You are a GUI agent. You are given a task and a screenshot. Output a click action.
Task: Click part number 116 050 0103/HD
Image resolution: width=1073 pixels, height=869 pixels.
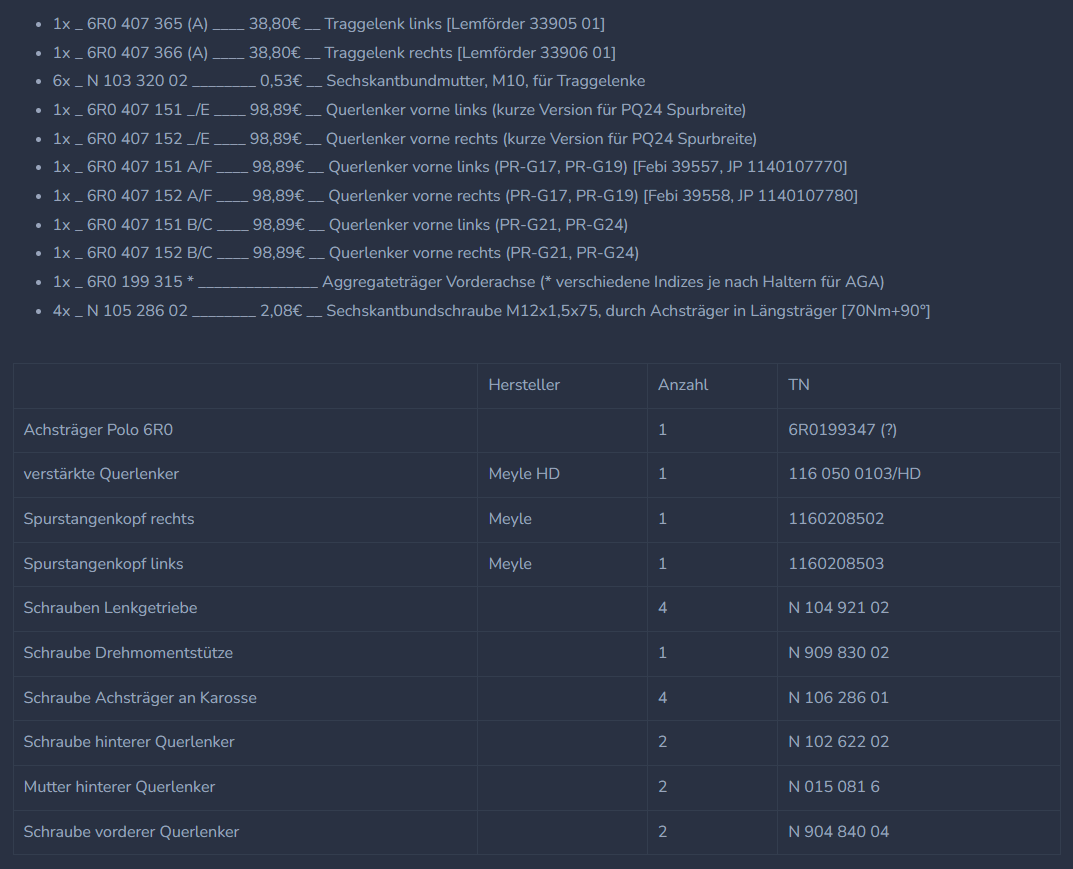854,474
